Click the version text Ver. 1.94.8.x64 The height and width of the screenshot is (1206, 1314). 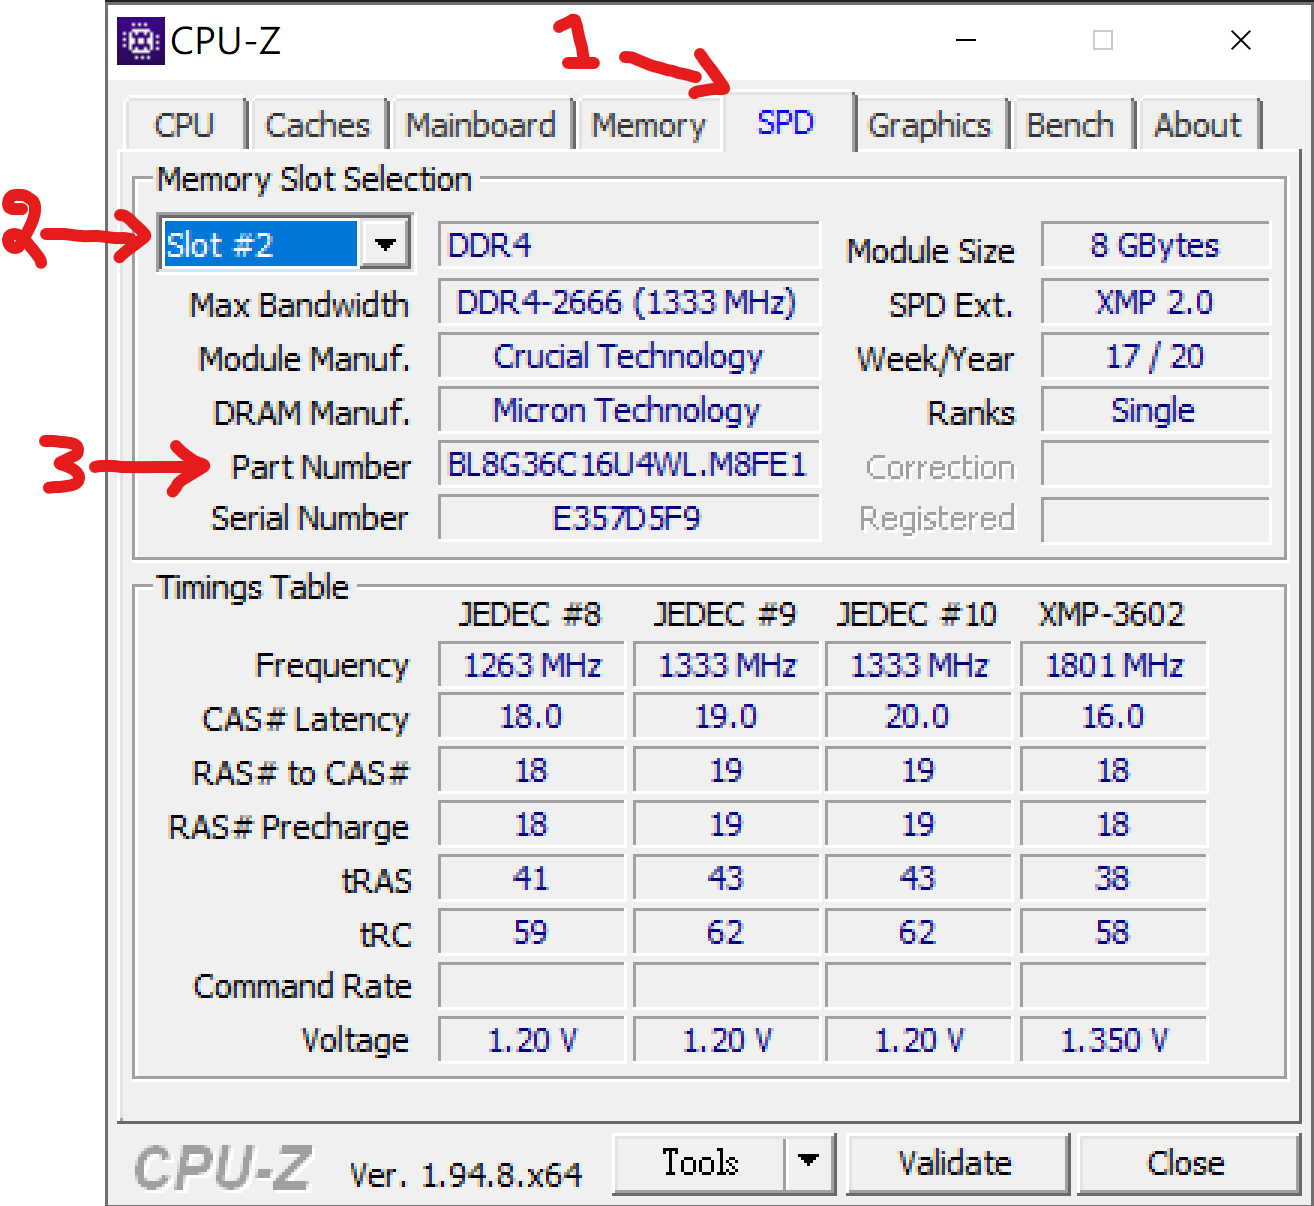(x=466, y=1175)
